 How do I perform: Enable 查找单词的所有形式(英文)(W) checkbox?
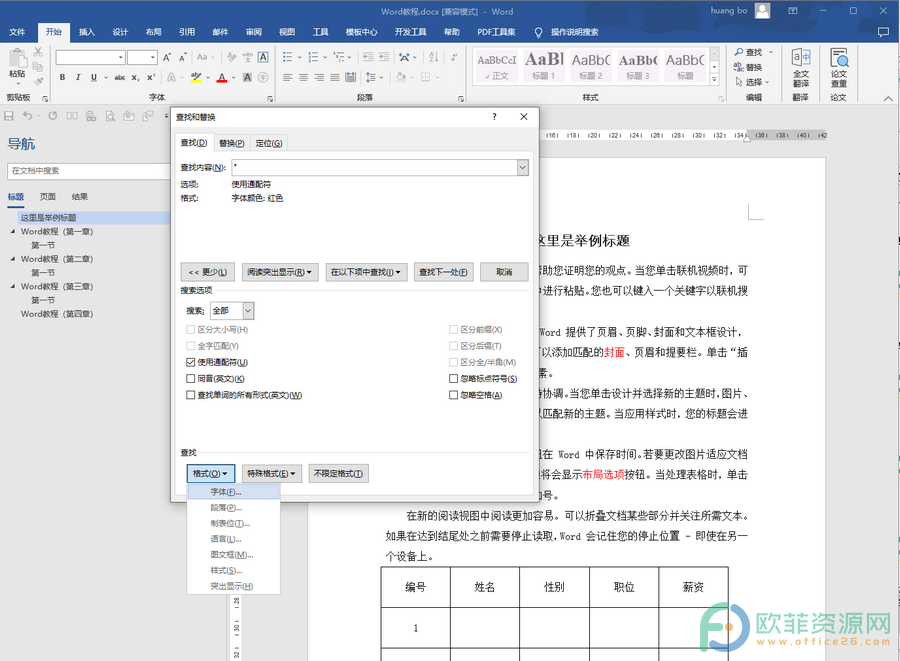tap(191, 395)
